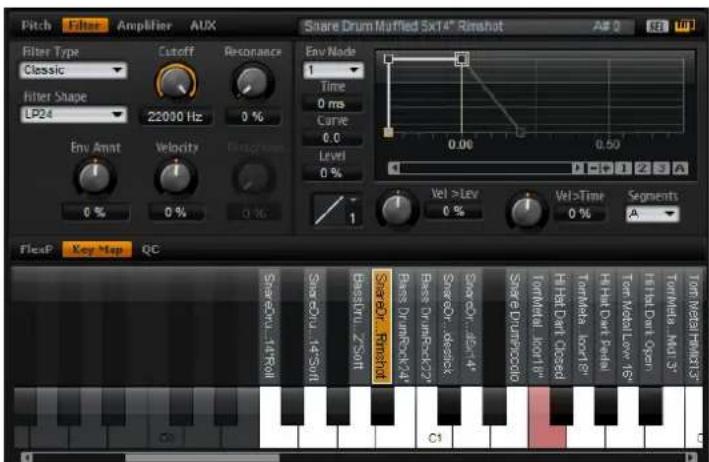The width and height of the screenshot is (709, 462).
Task: Select the SnareDru 14" Soft zone
Action: point(314,327)
